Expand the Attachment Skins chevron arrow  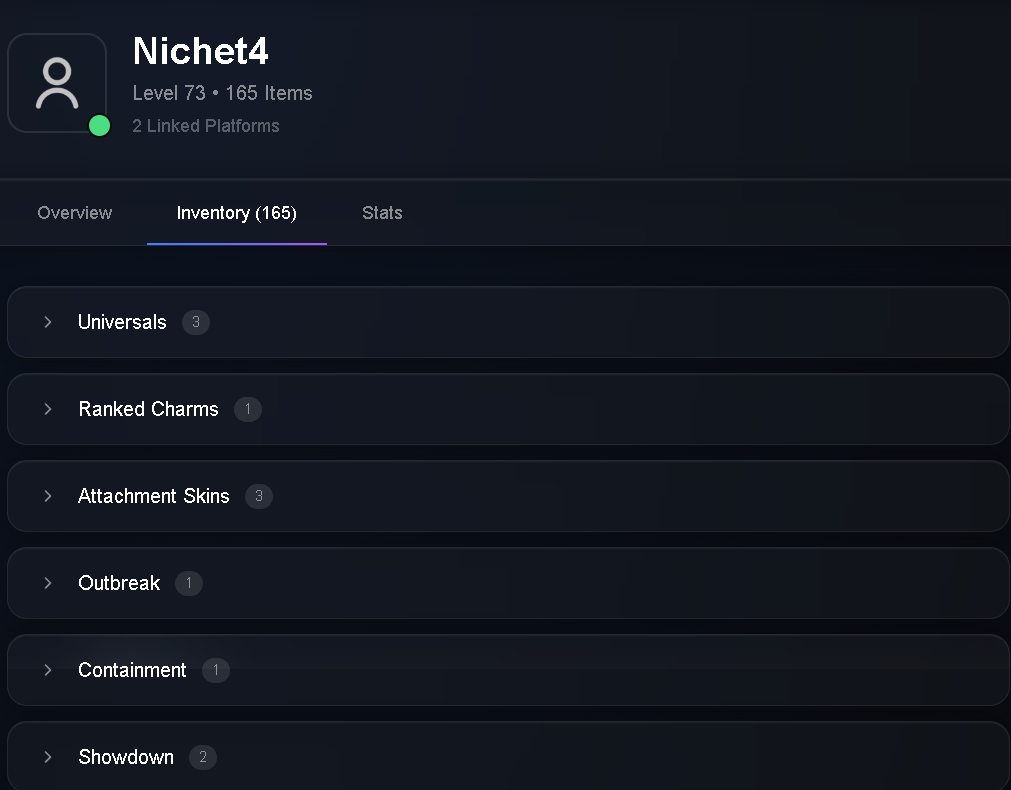(x=48, y=496)
